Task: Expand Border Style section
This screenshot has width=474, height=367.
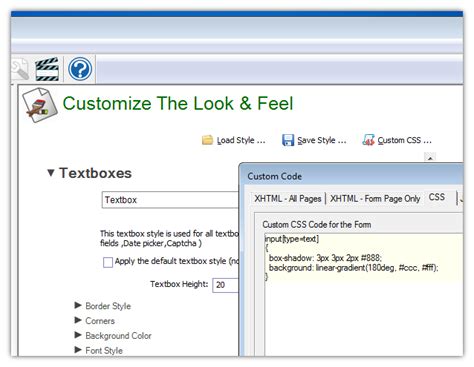Action: click(x=78, y=305)
